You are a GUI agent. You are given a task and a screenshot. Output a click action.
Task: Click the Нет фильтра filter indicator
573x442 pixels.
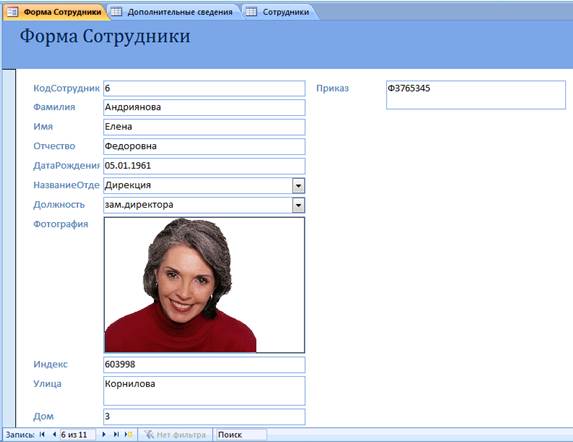click(175, 435)
